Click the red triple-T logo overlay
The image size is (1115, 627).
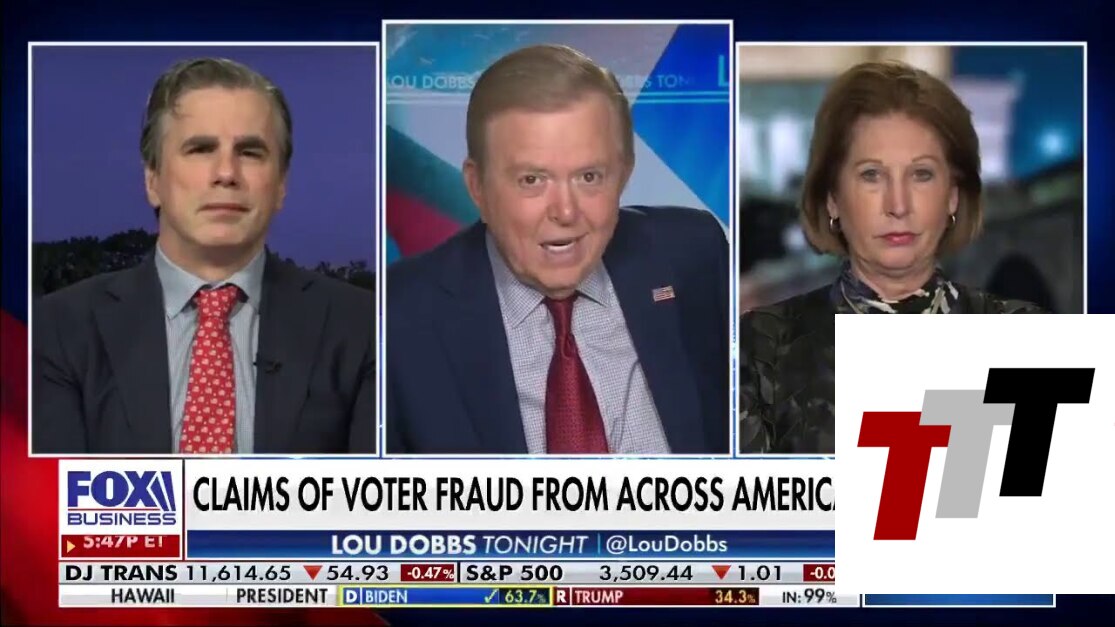[x=975, y=454]
